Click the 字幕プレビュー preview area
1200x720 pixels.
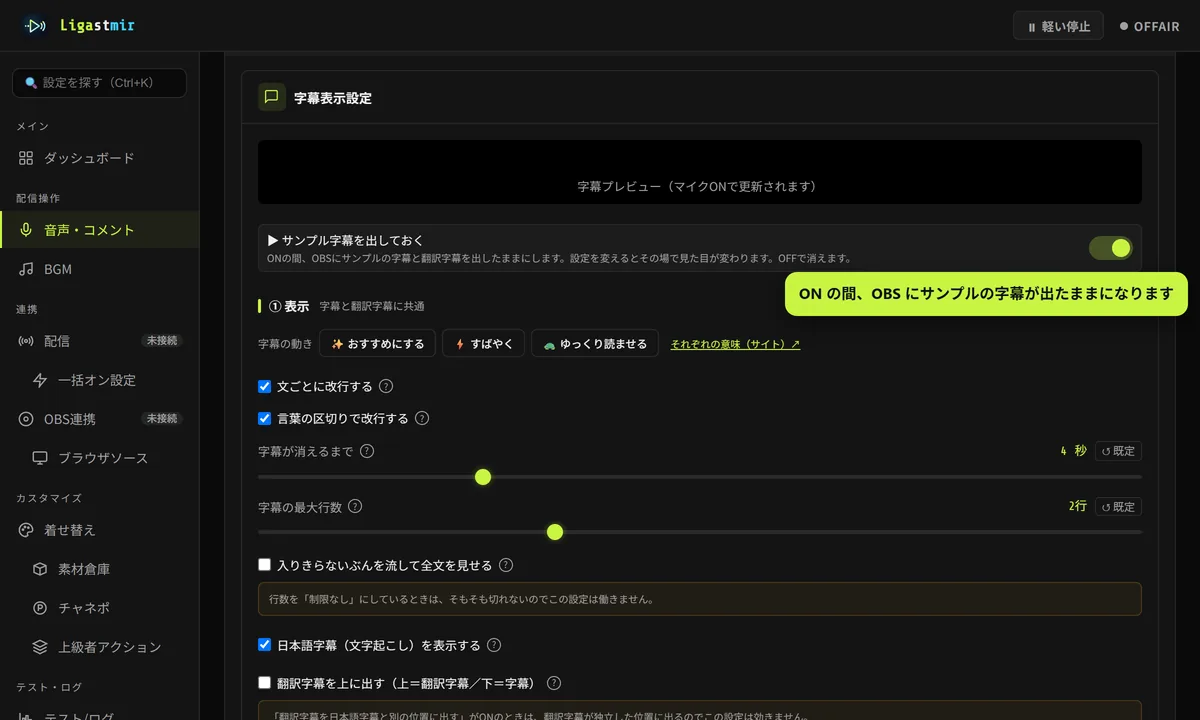coord(700,172)
